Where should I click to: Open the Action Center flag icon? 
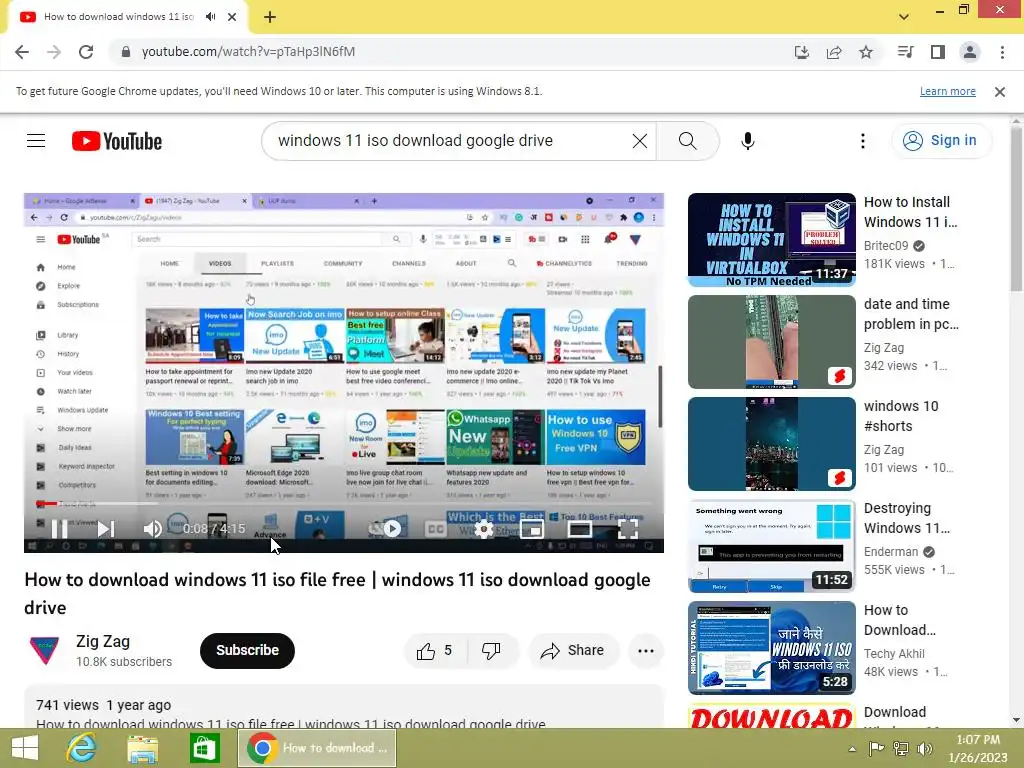click(x=876, y=748)
